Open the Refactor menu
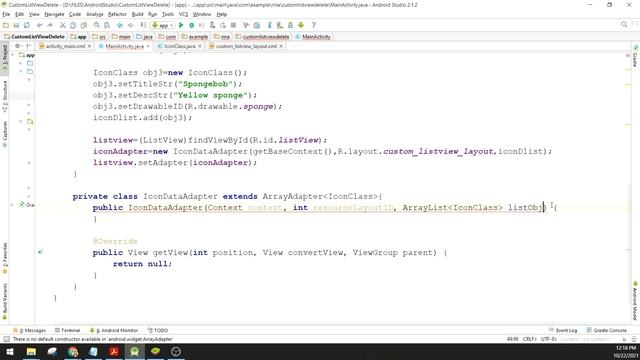This screenshot has width=640, height=360. pyautogui.click(x=117, y=14)
